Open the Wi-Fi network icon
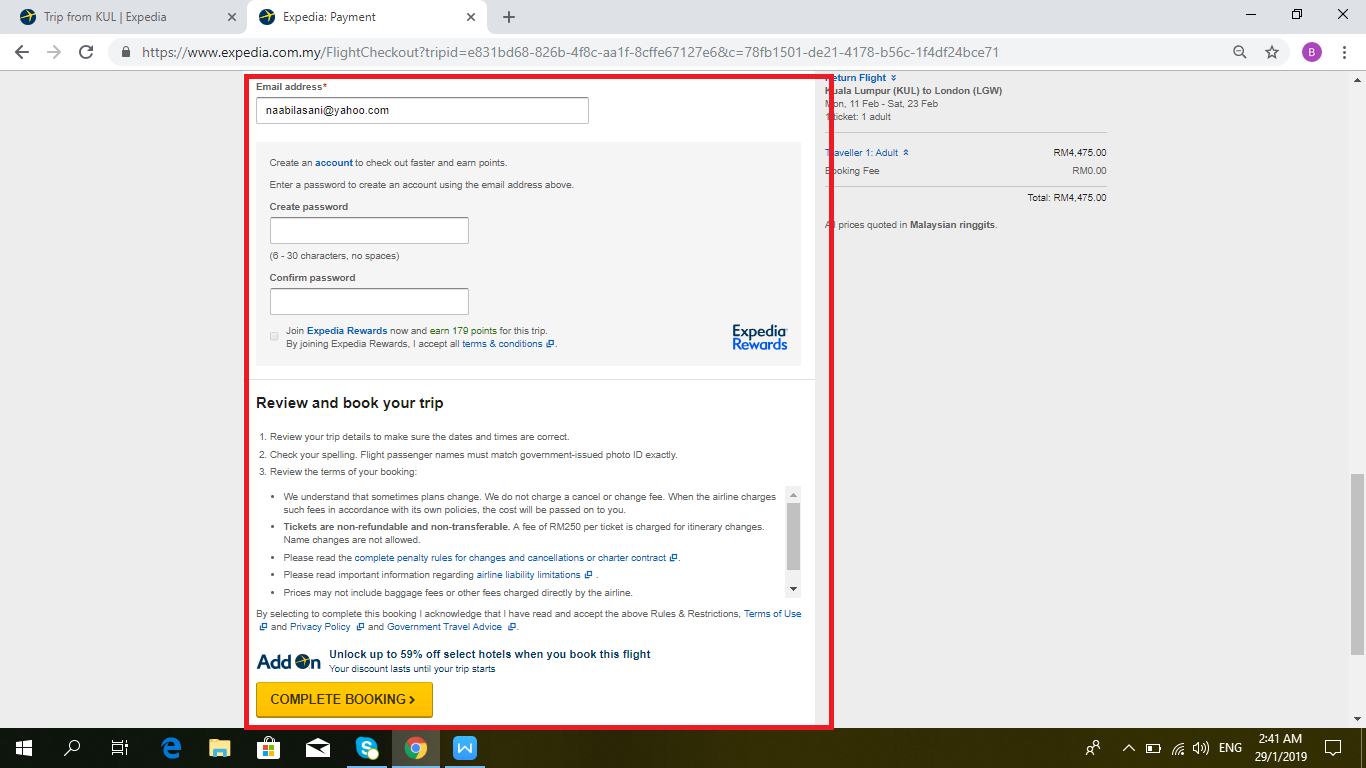The image size is (1366, 768). click(x=1178, y=747)
